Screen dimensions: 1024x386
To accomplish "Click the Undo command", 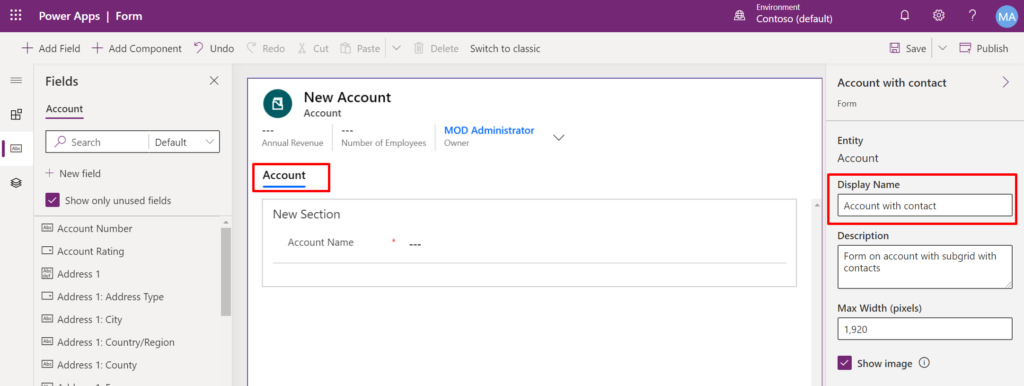I will point(214,48).
